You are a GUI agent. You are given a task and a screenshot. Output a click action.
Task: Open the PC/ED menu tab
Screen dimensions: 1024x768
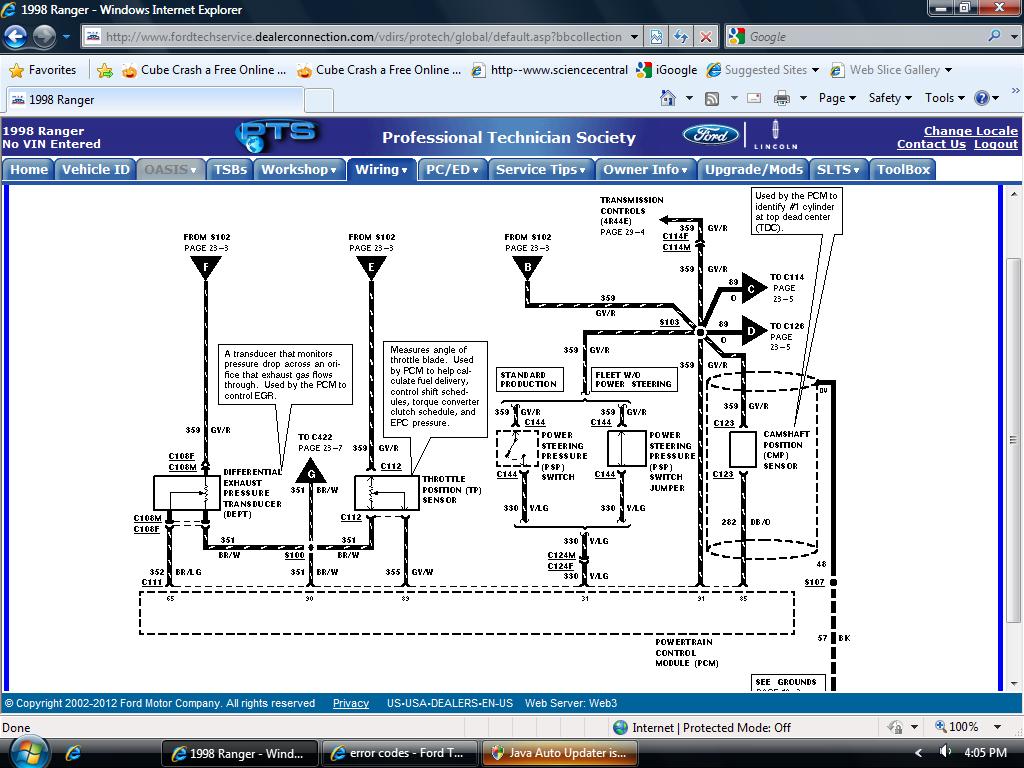[x=452, y=169]
